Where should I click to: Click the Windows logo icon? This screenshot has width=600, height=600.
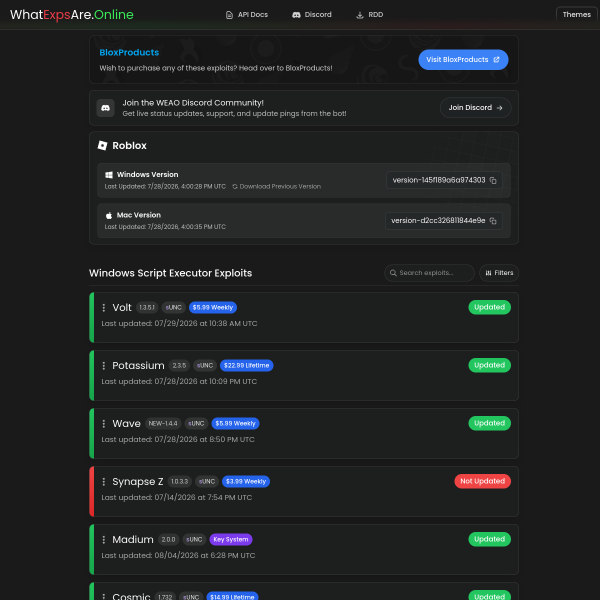[x=109, y=174]
